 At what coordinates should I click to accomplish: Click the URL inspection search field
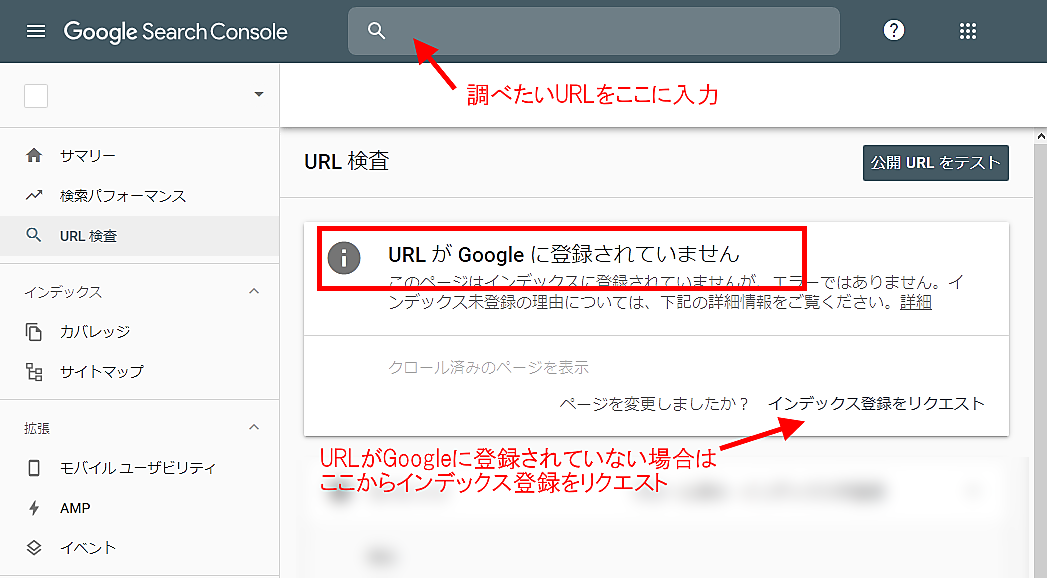pyautogui.click(x=594, y=31)
